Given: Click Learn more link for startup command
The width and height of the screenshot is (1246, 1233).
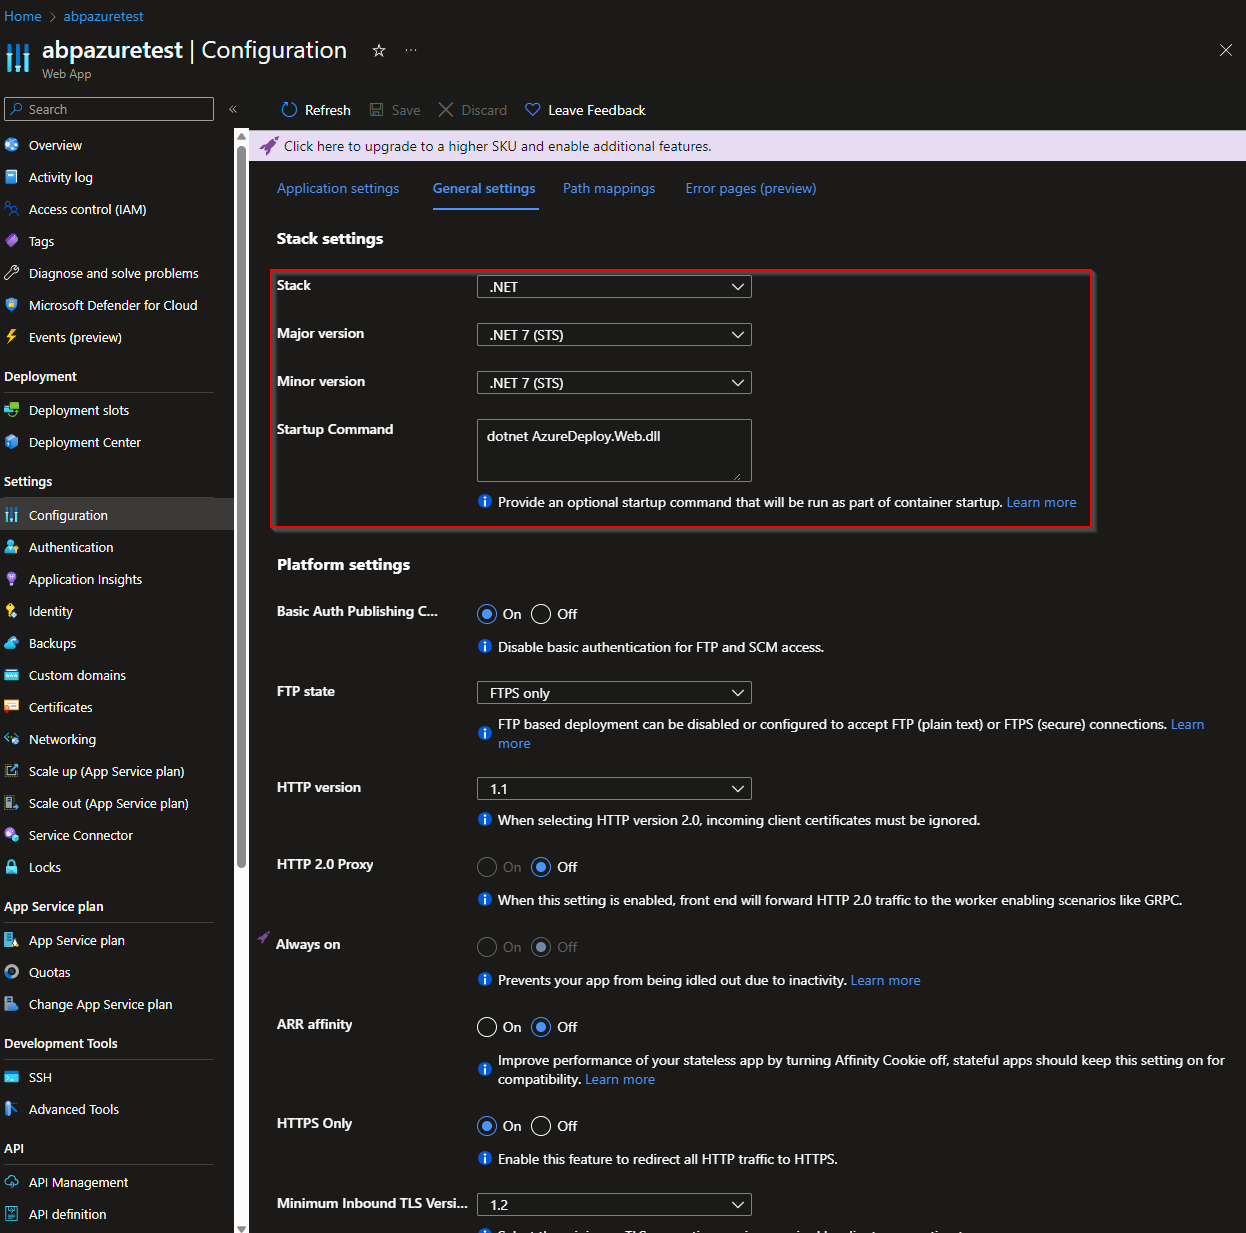Looking at the screenshot, I should coord(1041,502).
